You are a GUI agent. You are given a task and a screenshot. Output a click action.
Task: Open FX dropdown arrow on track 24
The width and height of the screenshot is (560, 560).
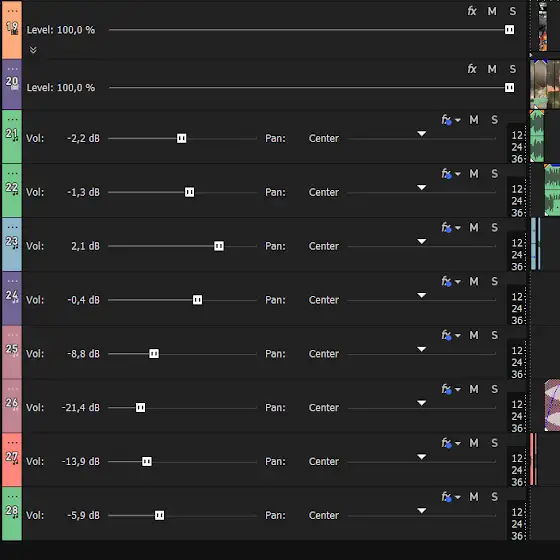(x=458, y=282)
